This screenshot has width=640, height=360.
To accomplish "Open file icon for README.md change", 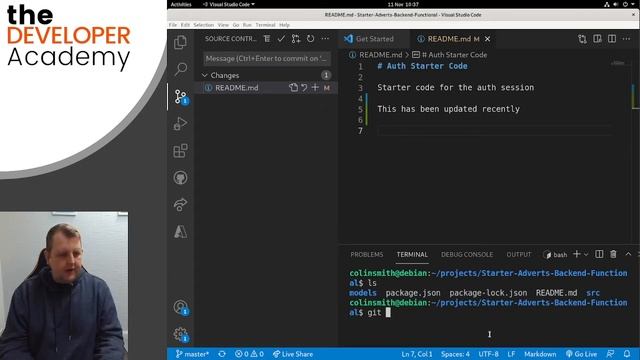I will (293, 87).
